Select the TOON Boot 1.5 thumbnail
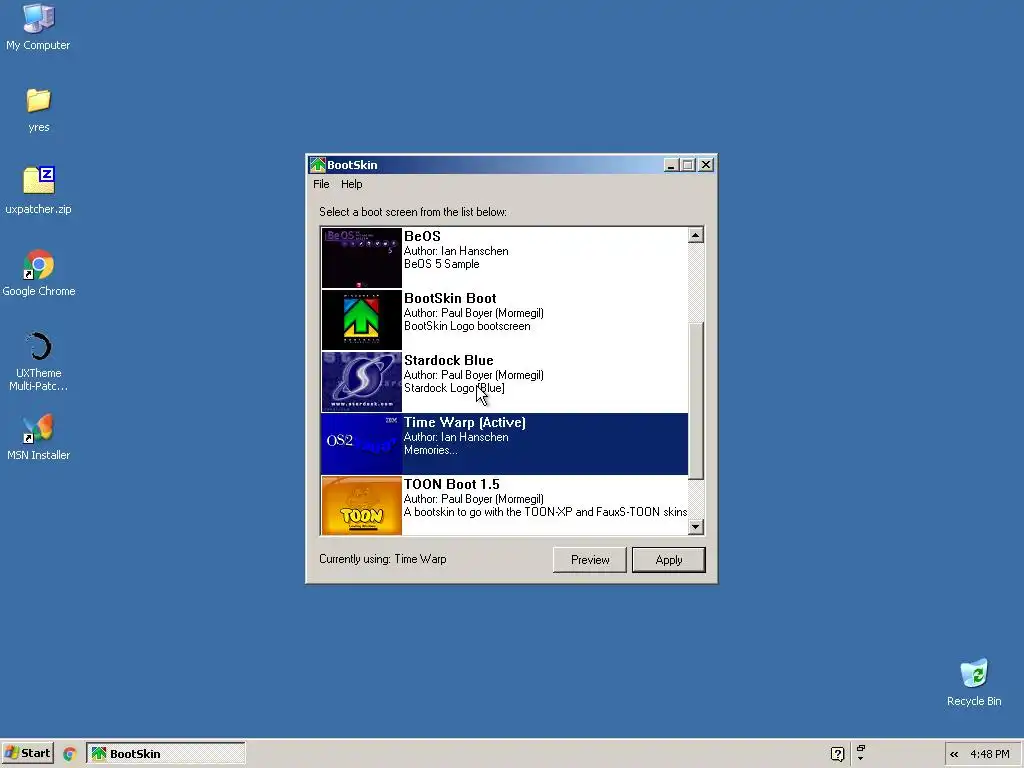Image resolution: width=1024 pixels, height=768 pixels. pyautogui.click(x=361, y=506)
